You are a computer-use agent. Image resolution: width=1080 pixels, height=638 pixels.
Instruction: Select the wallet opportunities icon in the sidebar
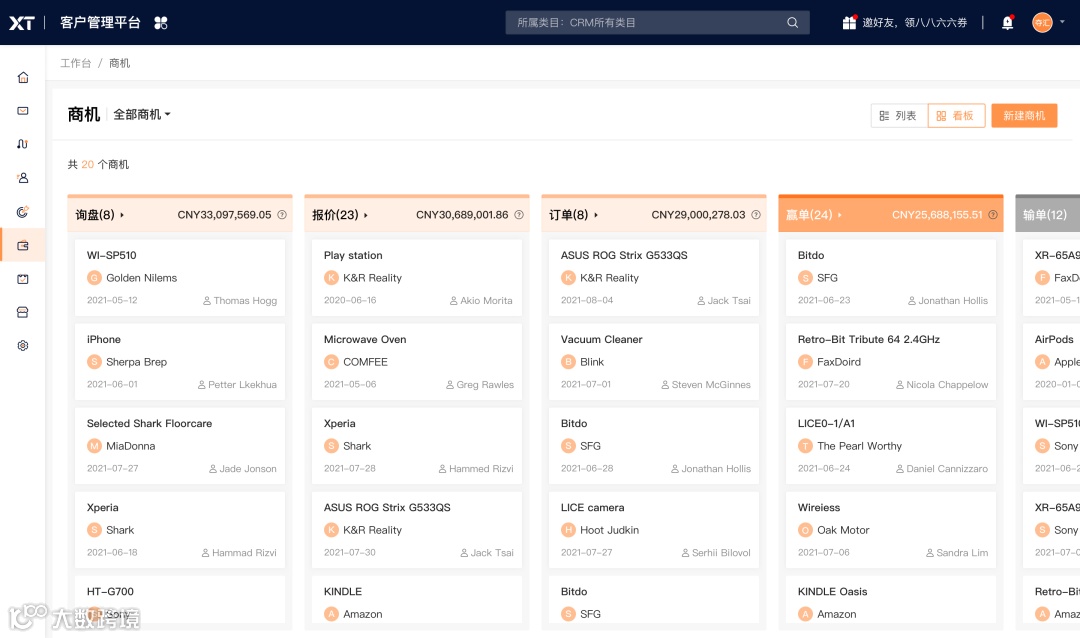[23, 245]
